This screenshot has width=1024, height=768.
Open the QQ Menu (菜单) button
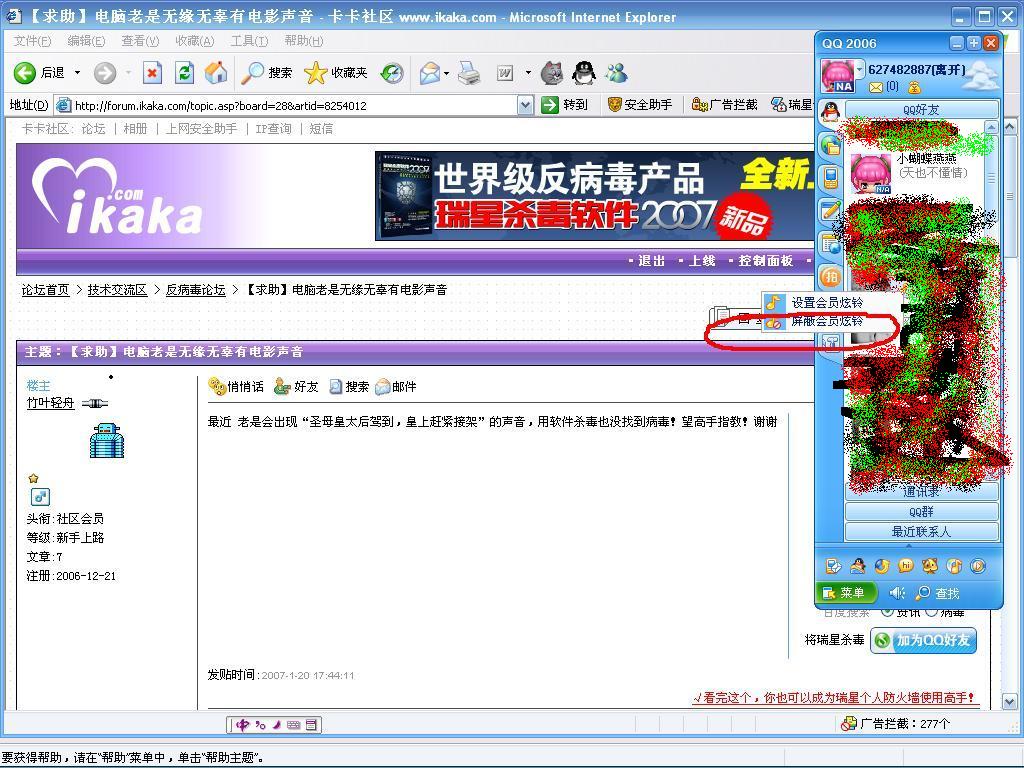coord(844,592)
